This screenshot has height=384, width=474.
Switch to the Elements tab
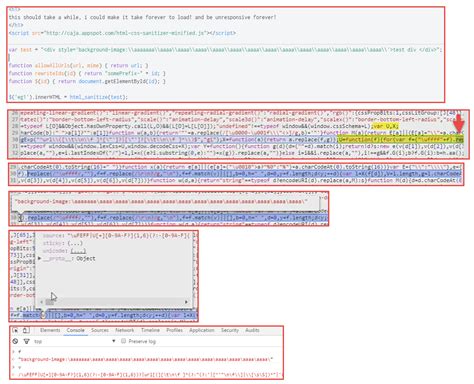(x=50, y=330)
